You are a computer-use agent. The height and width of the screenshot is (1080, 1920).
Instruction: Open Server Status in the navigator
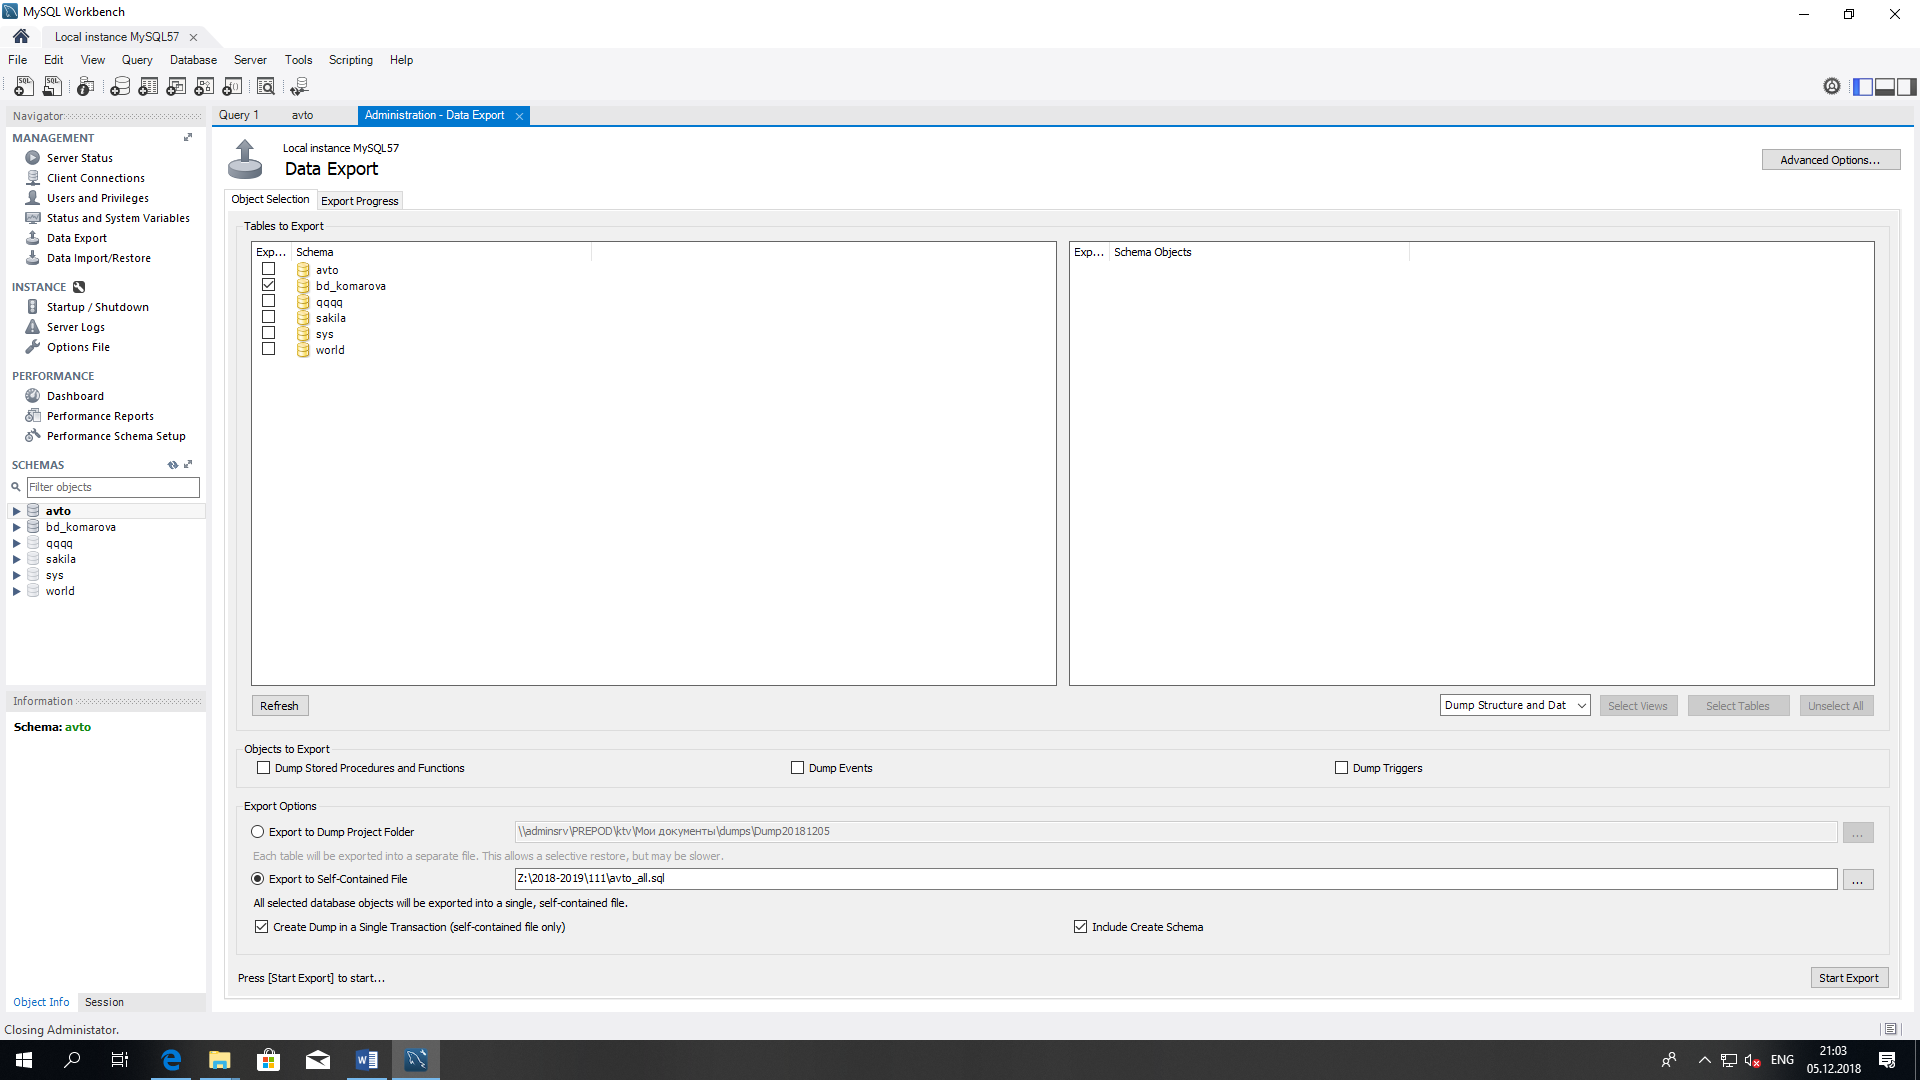tap(79, 158)
